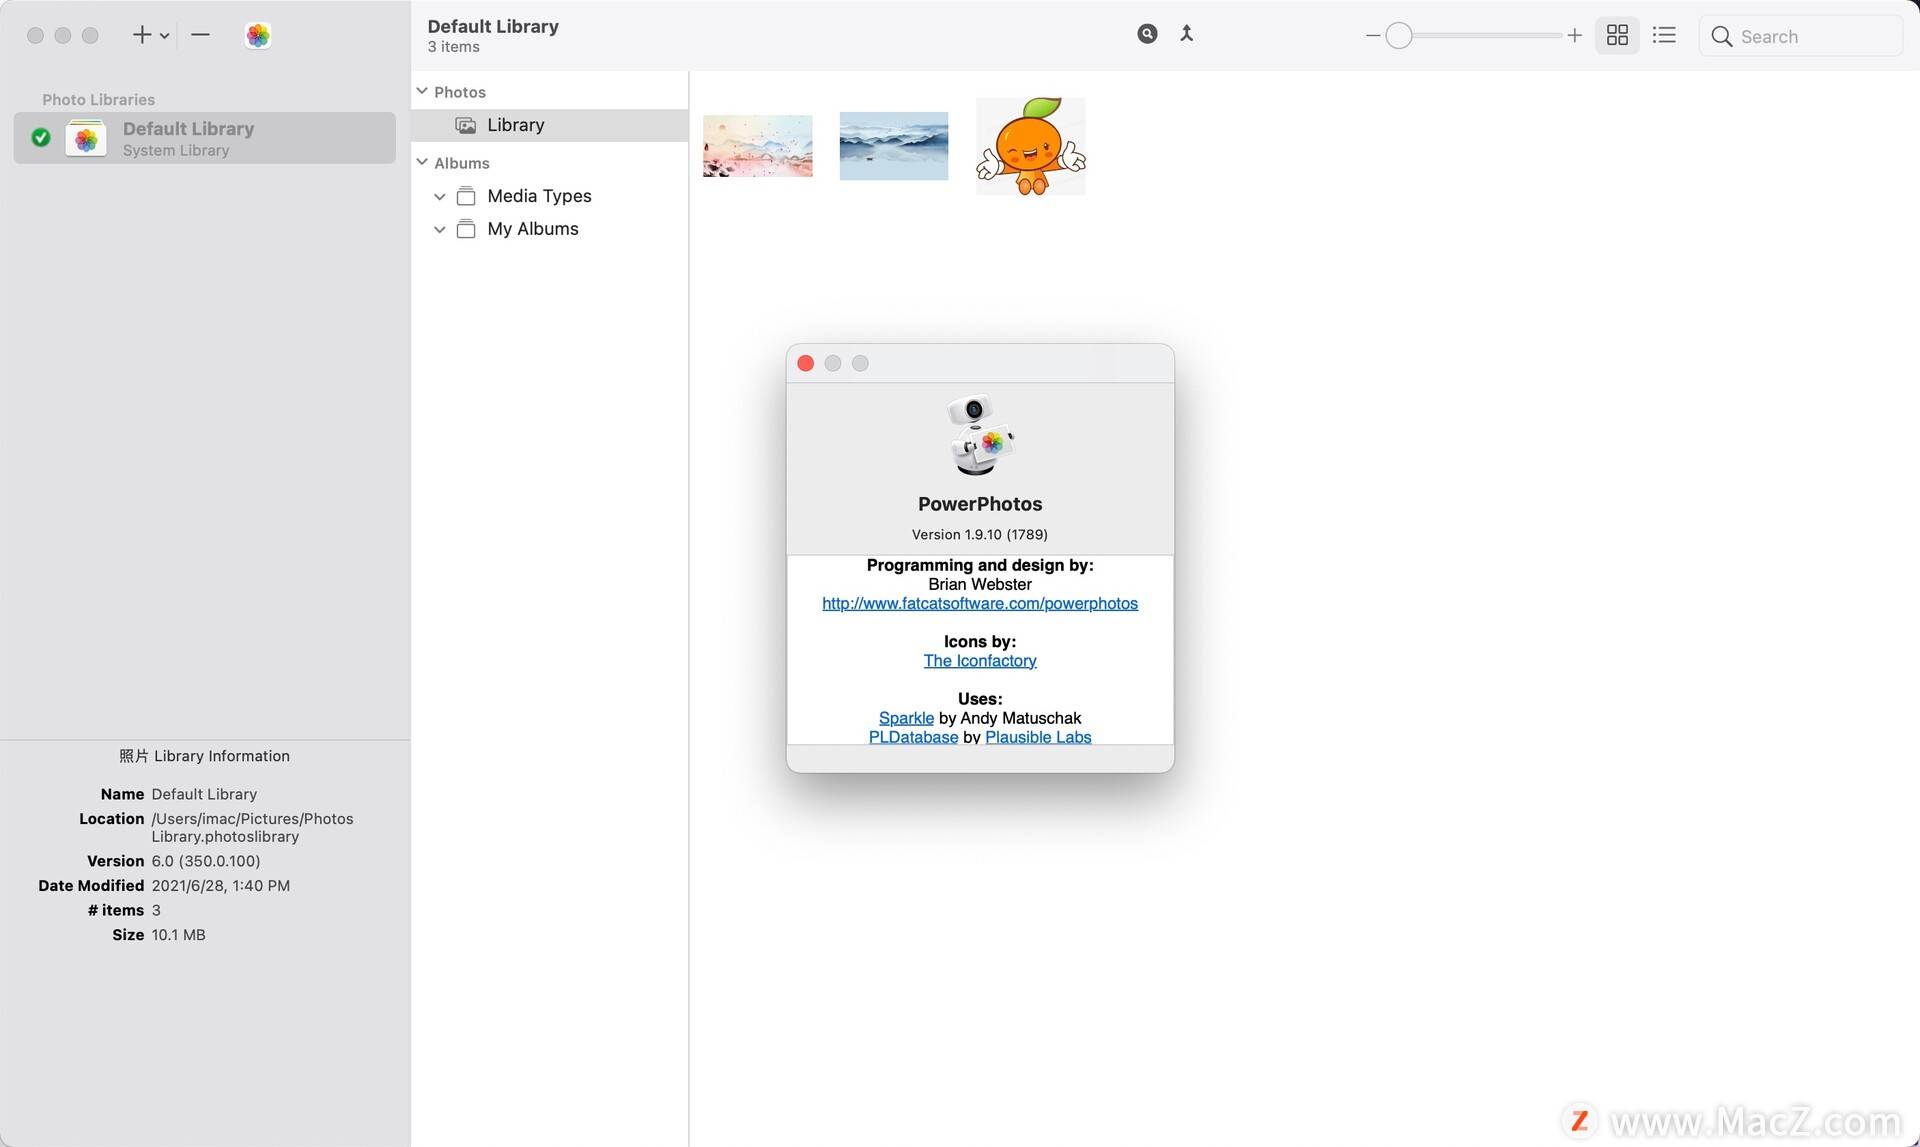The width and height of the screenshot is (1920, 1147).
Task: Click the Photo Libraries section header
Action: click(x=98, y=99)
